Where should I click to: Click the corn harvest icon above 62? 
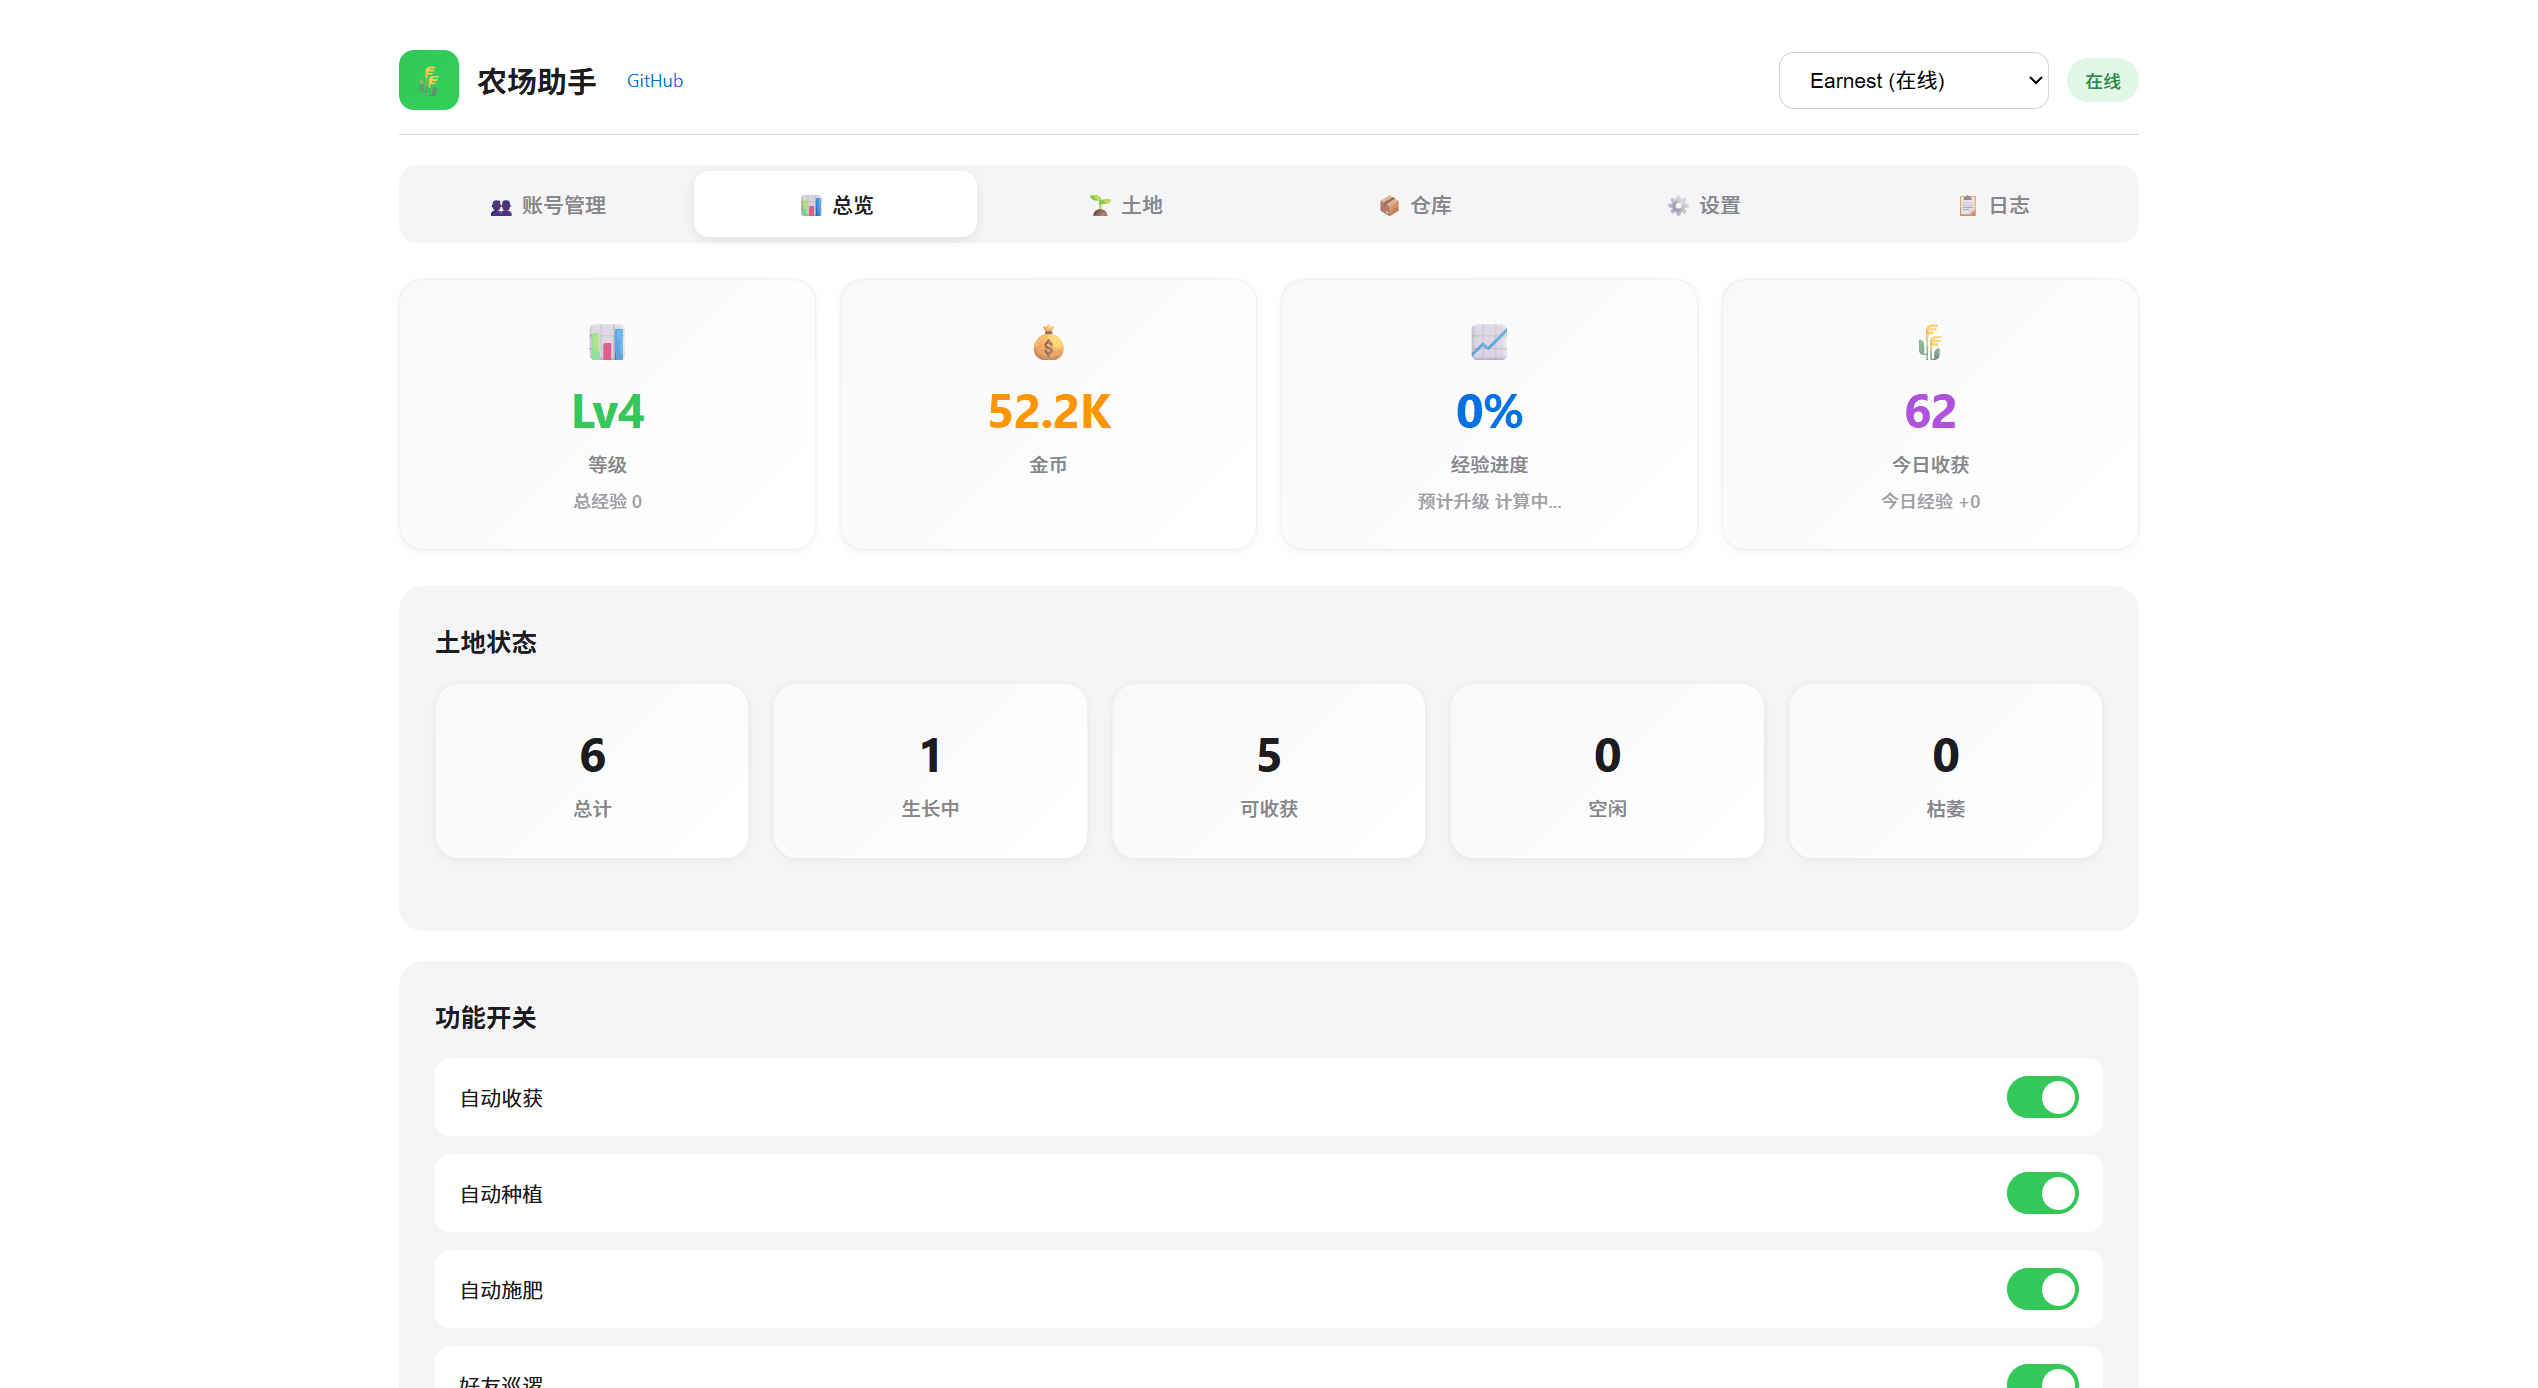click(1930, 343)
